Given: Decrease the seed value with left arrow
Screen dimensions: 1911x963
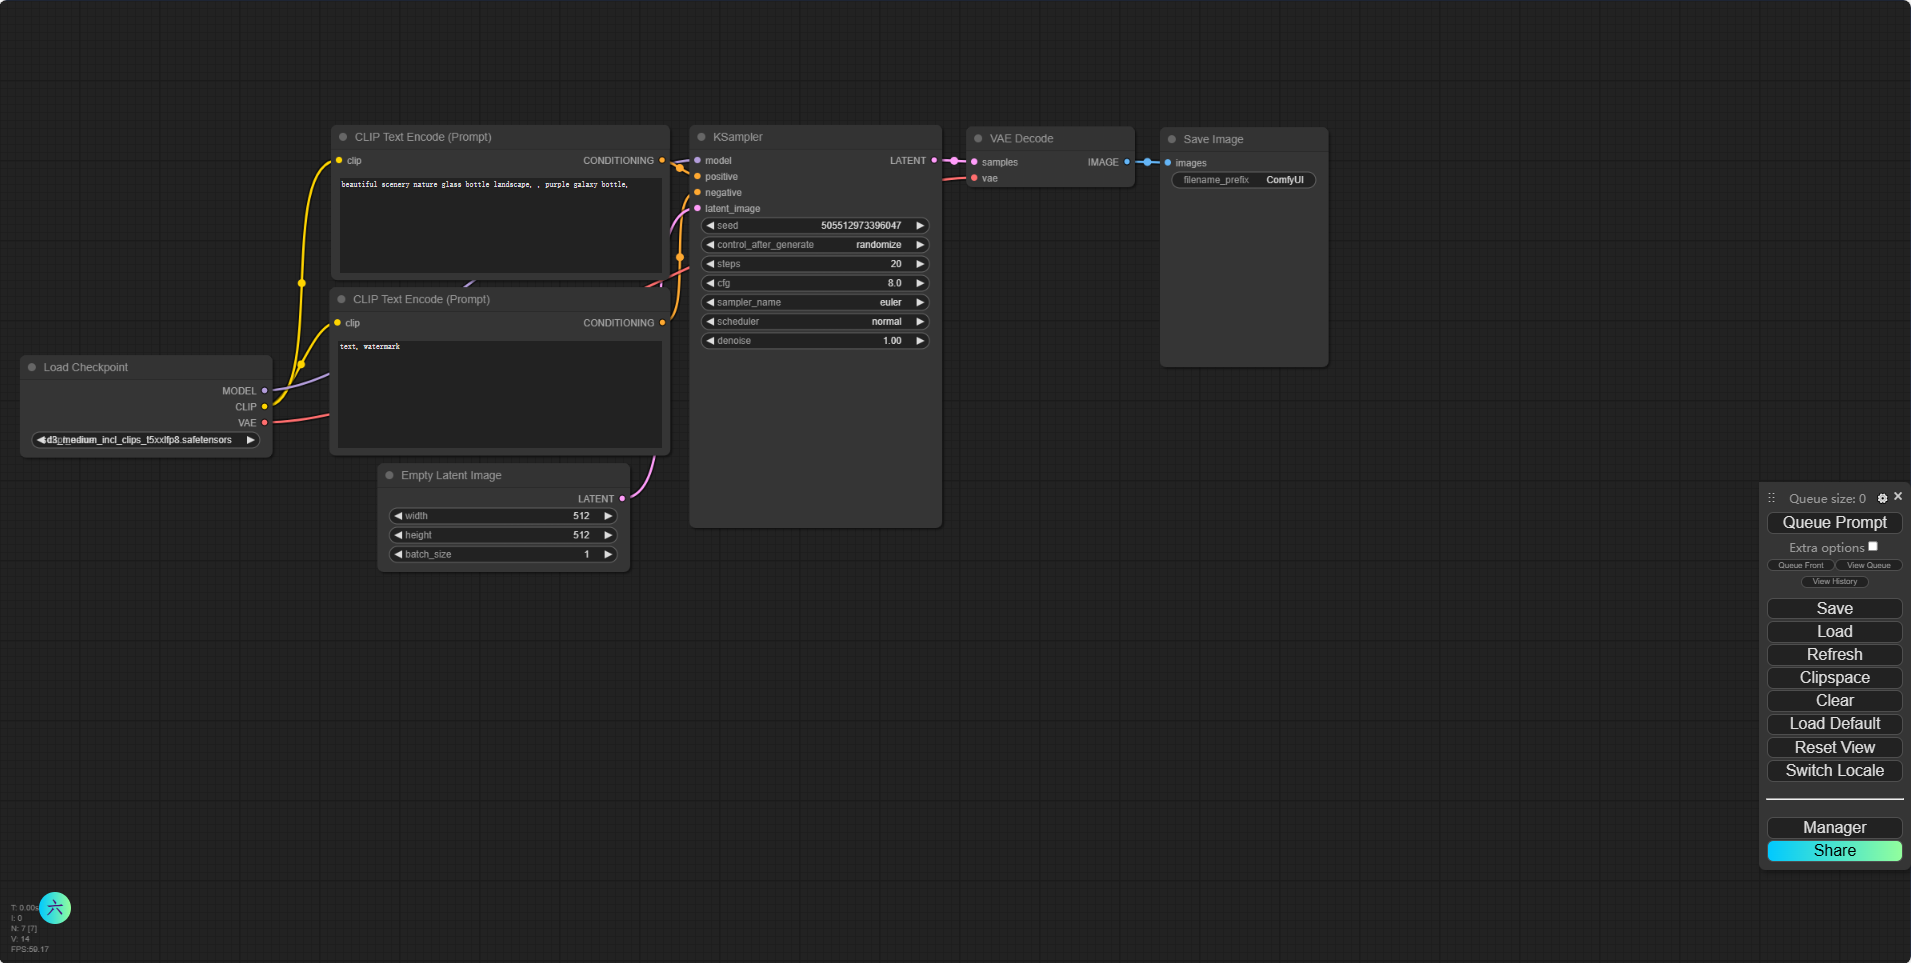Looking at the screenshot, I should point(710,226).
